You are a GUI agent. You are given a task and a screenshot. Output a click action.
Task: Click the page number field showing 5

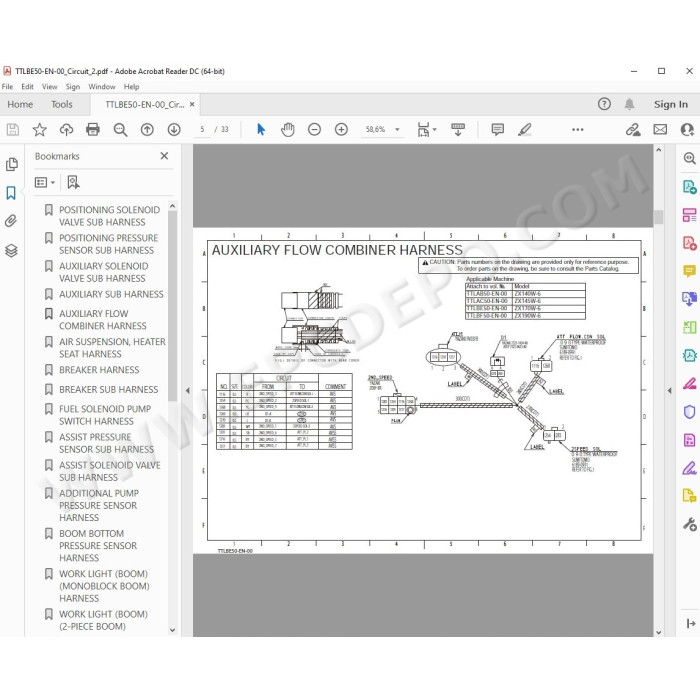click(202, 129)
